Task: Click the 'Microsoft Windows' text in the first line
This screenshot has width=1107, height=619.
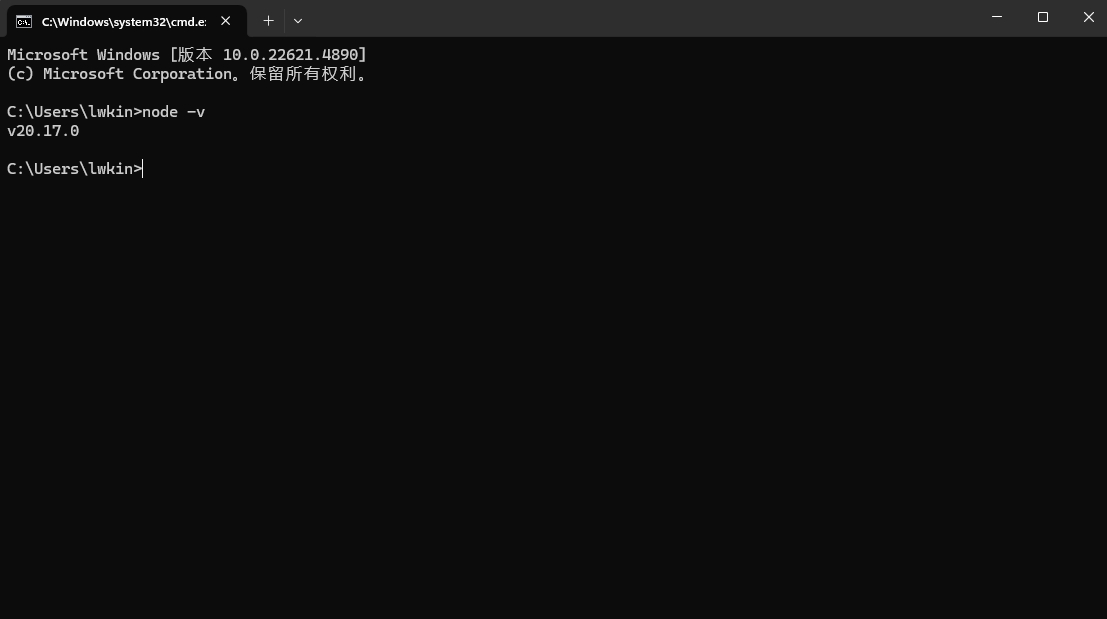Action: (83, 54)
